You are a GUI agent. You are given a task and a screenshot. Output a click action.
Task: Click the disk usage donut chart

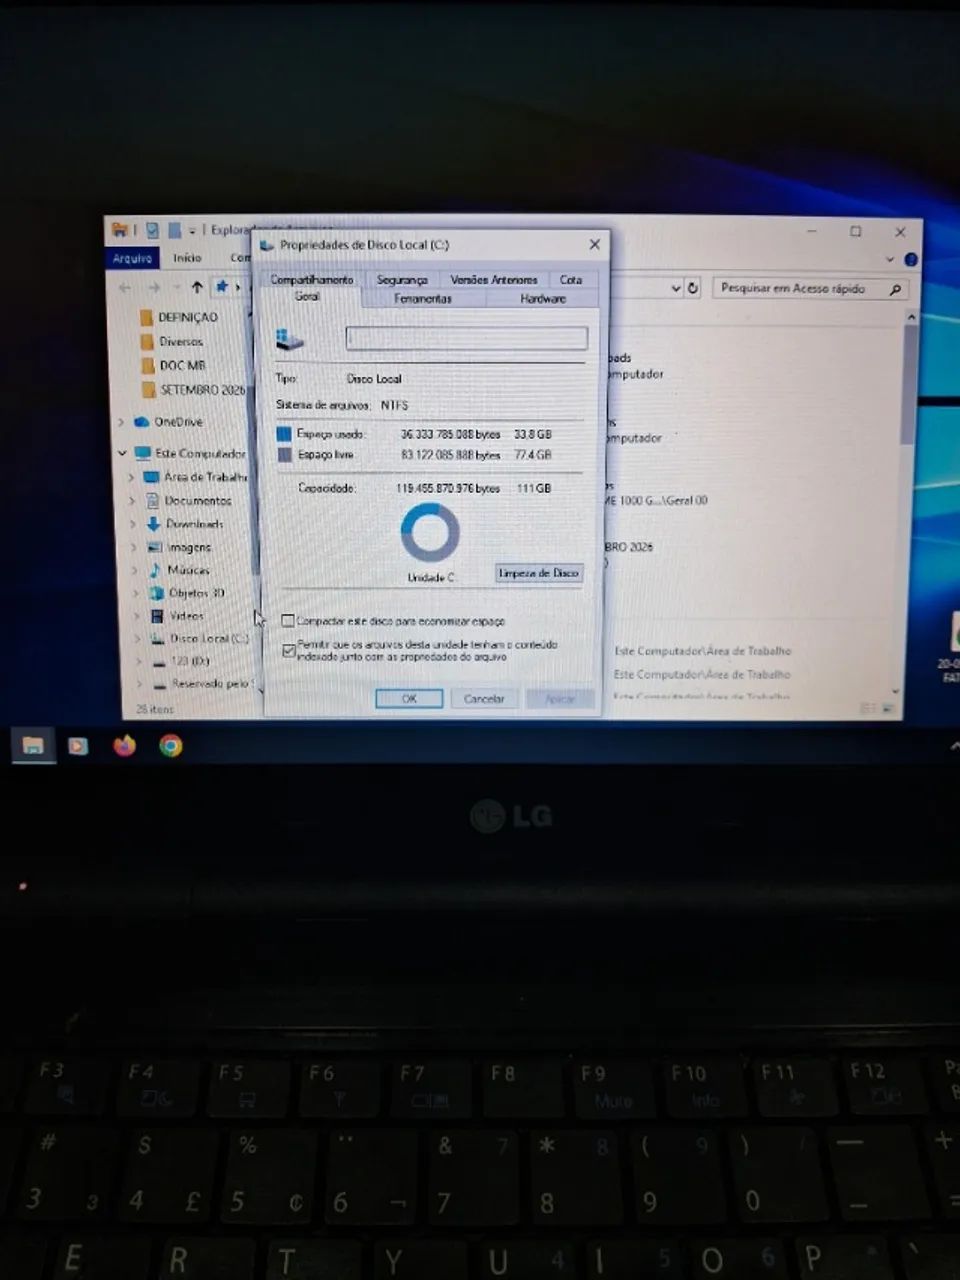point(430,533)
